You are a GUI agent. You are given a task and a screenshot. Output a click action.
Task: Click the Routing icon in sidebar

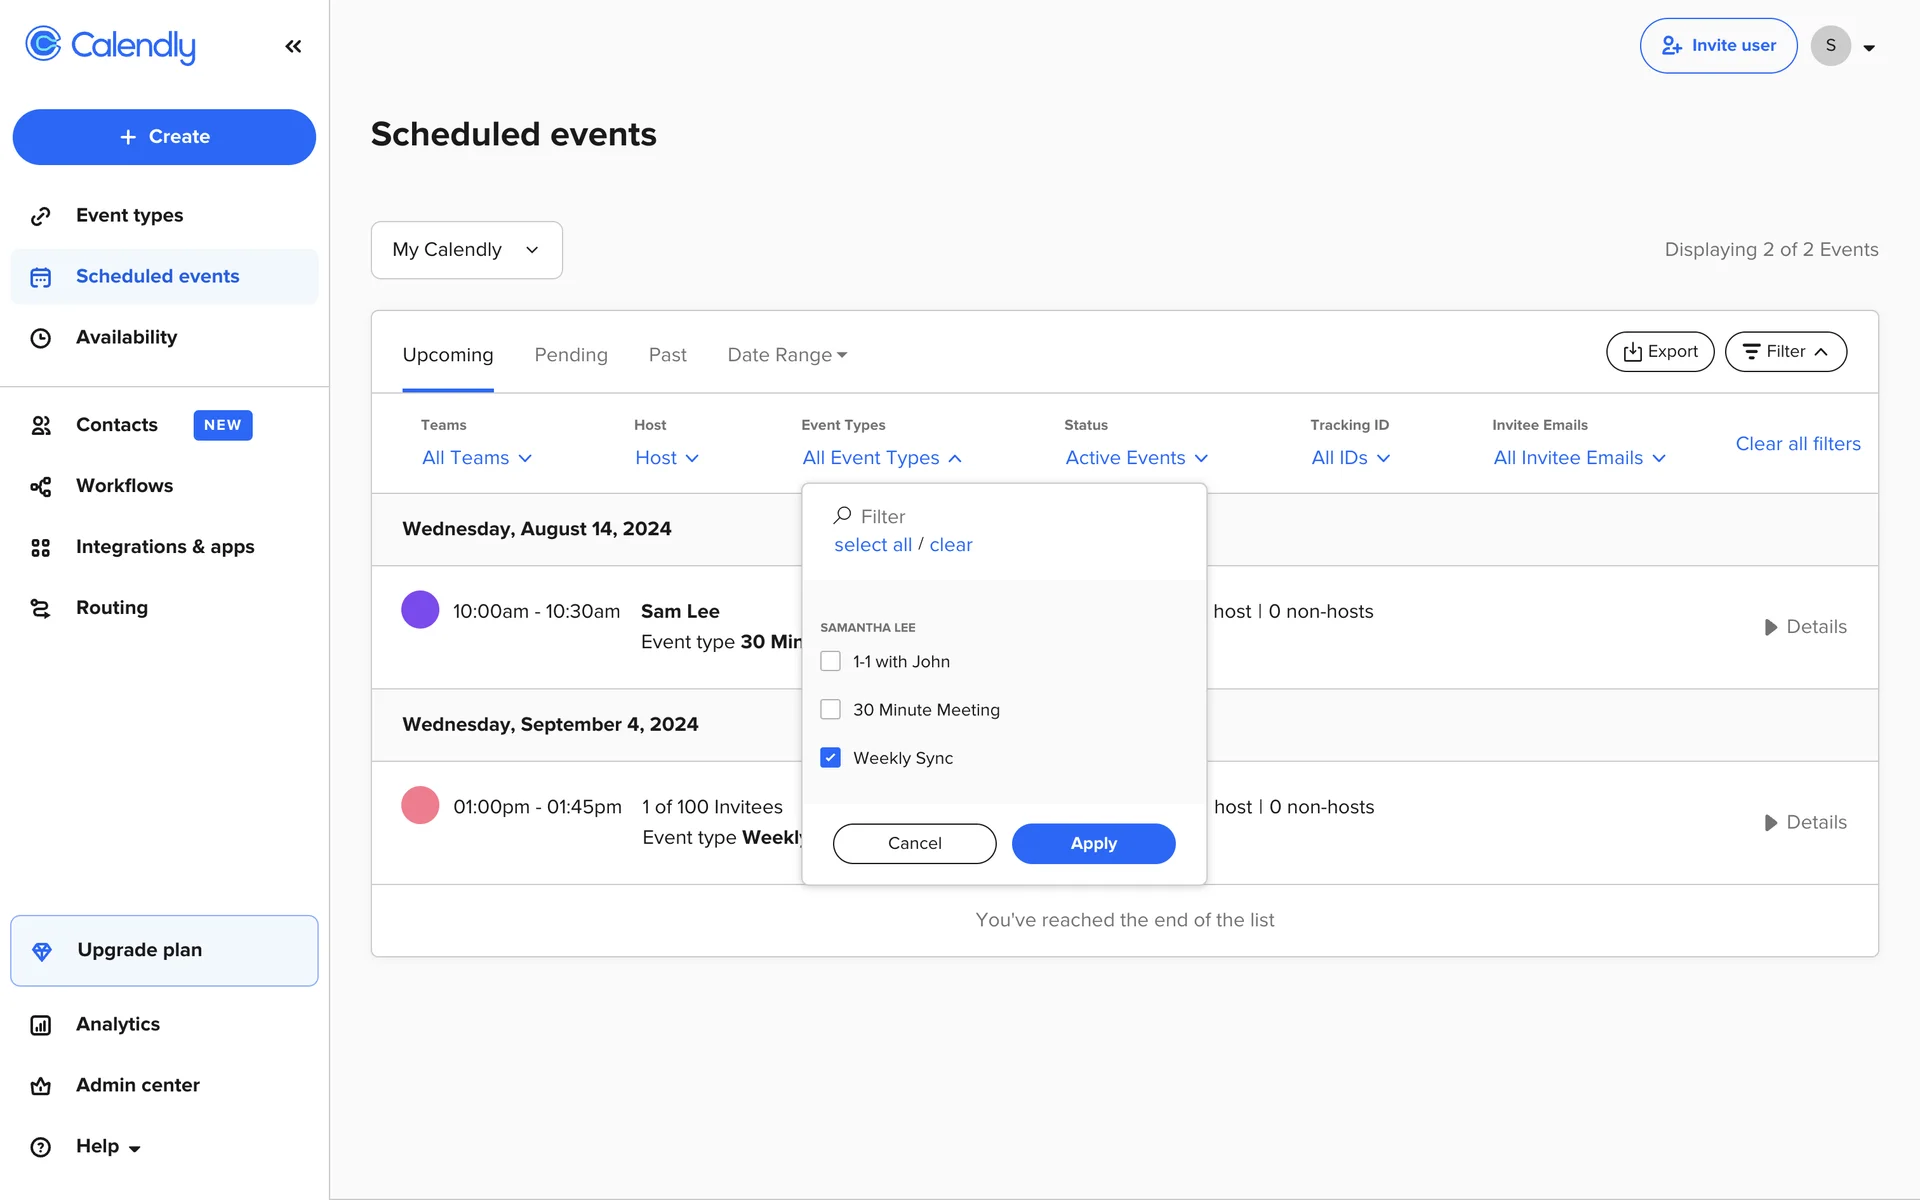point(41,608)
